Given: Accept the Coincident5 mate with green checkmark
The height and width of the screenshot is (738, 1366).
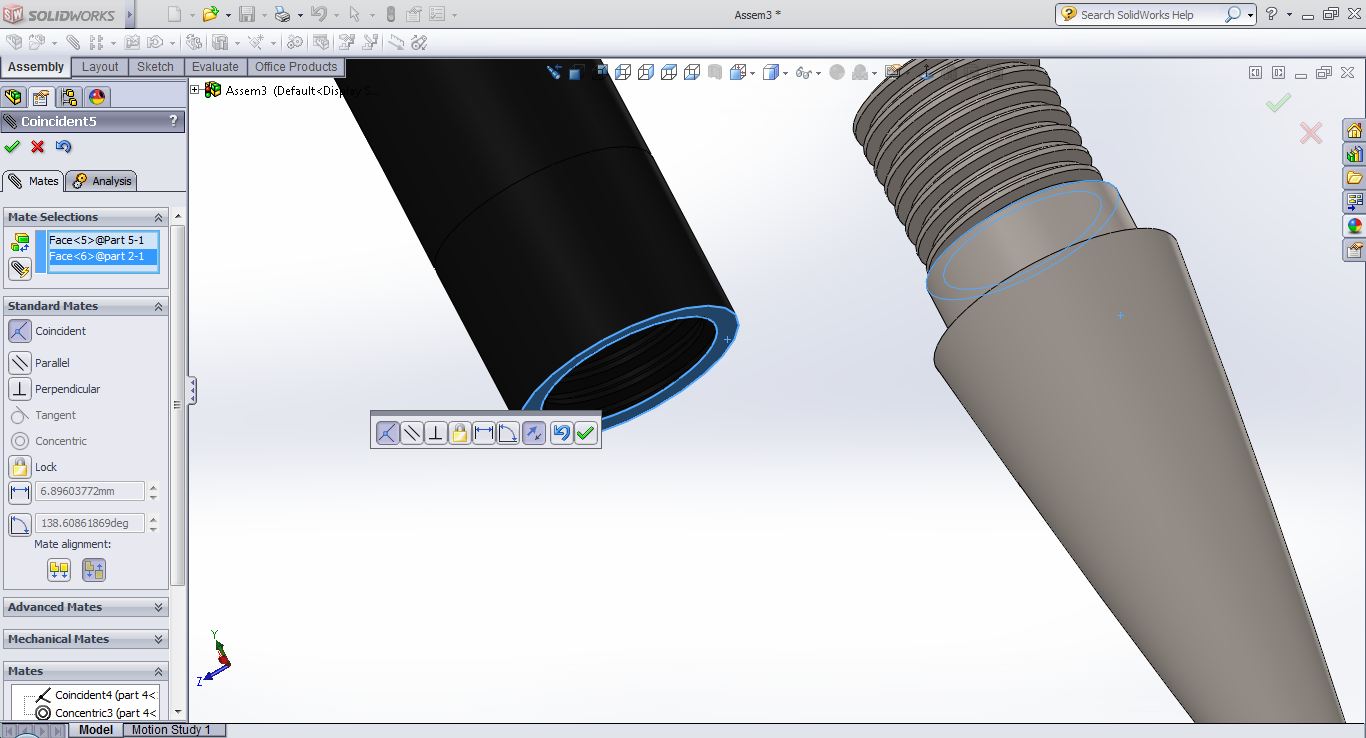Looking at the screenshot, I should click(12, 147).
